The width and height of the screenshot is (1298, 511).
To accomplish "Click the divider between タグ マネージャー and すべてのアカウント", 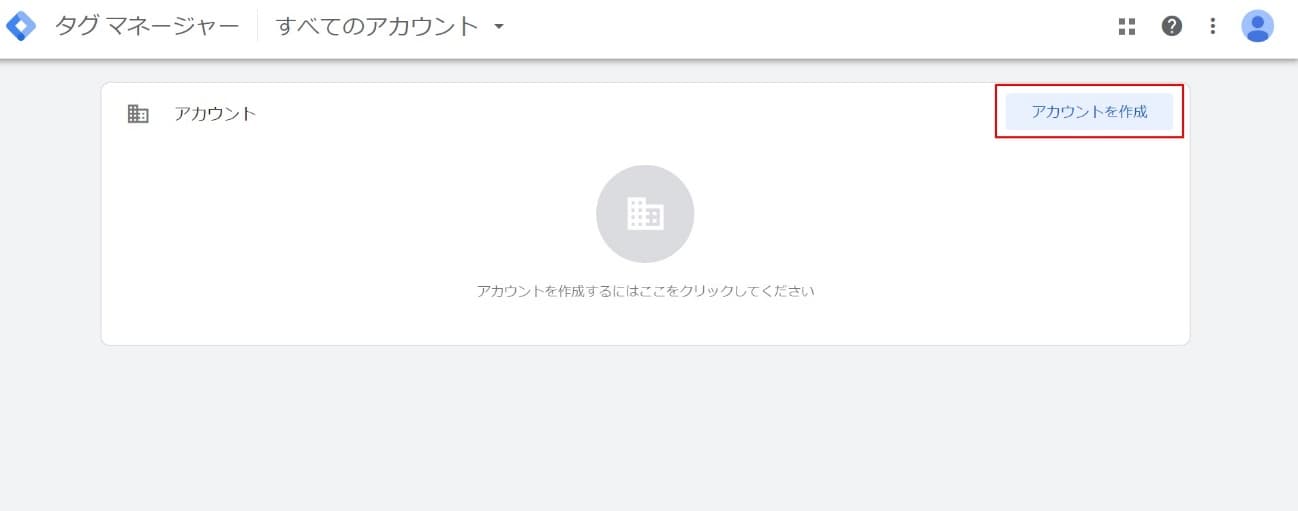I will pos(257,27).
